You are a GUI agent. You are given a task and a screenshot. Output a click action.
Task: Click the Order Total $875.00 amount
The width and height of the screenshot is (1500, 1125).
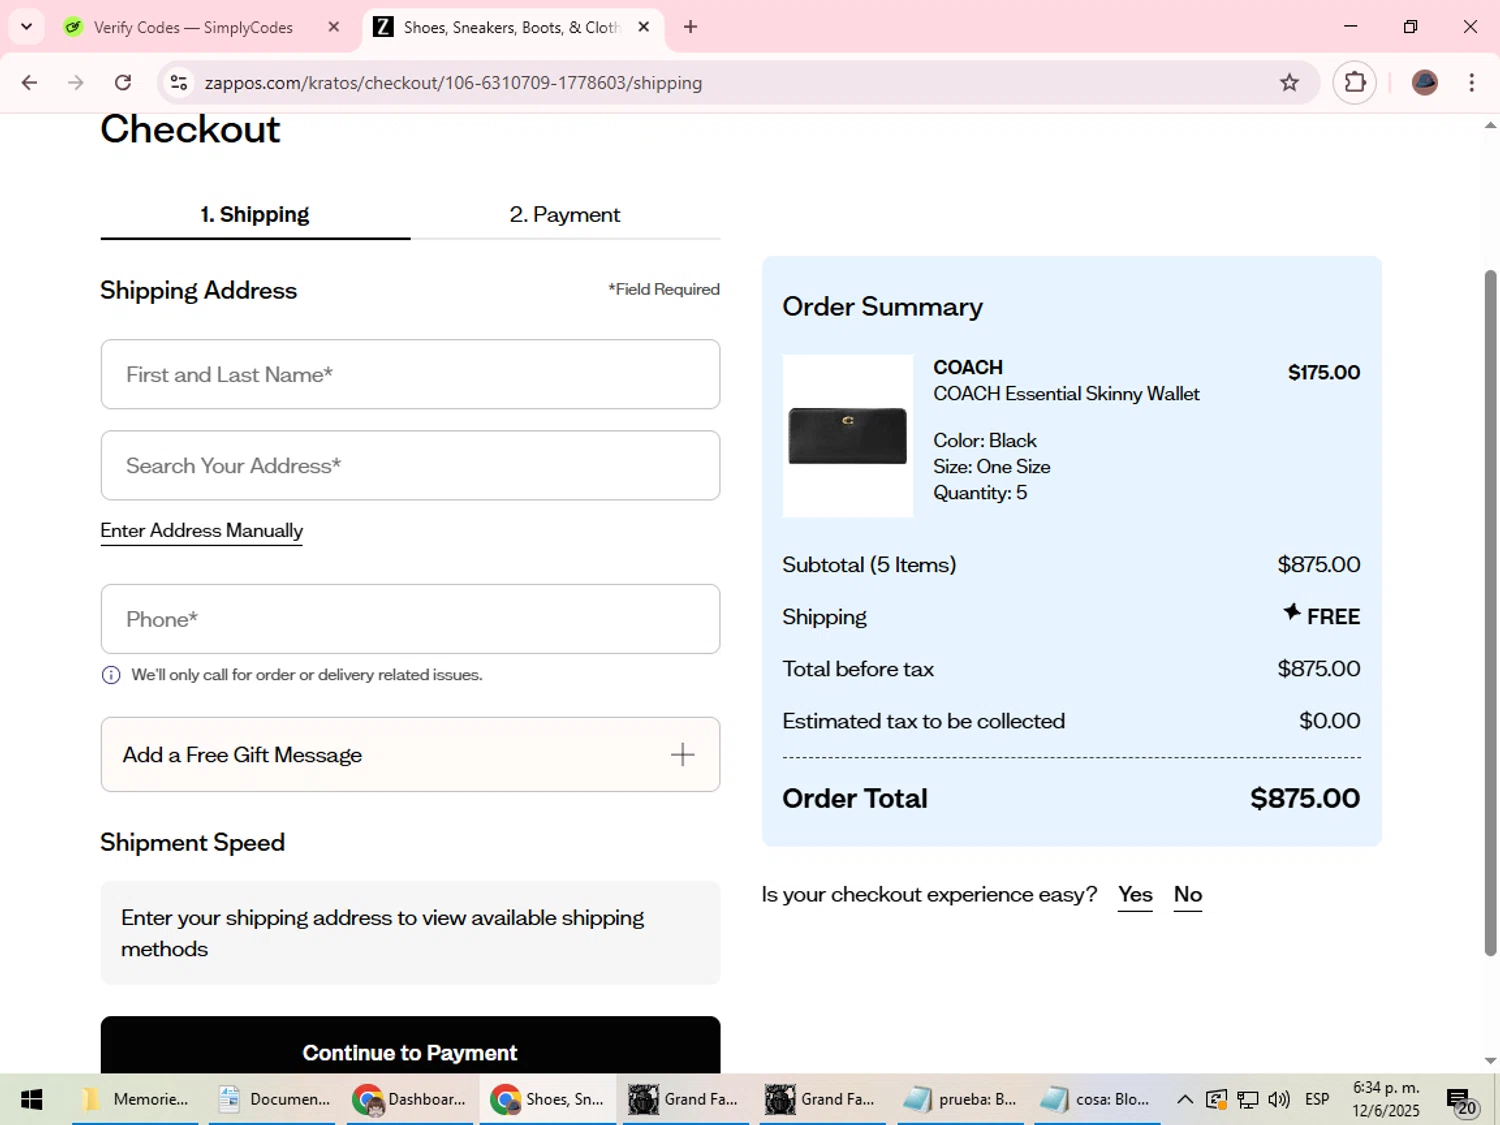[x=1305, y=798]
